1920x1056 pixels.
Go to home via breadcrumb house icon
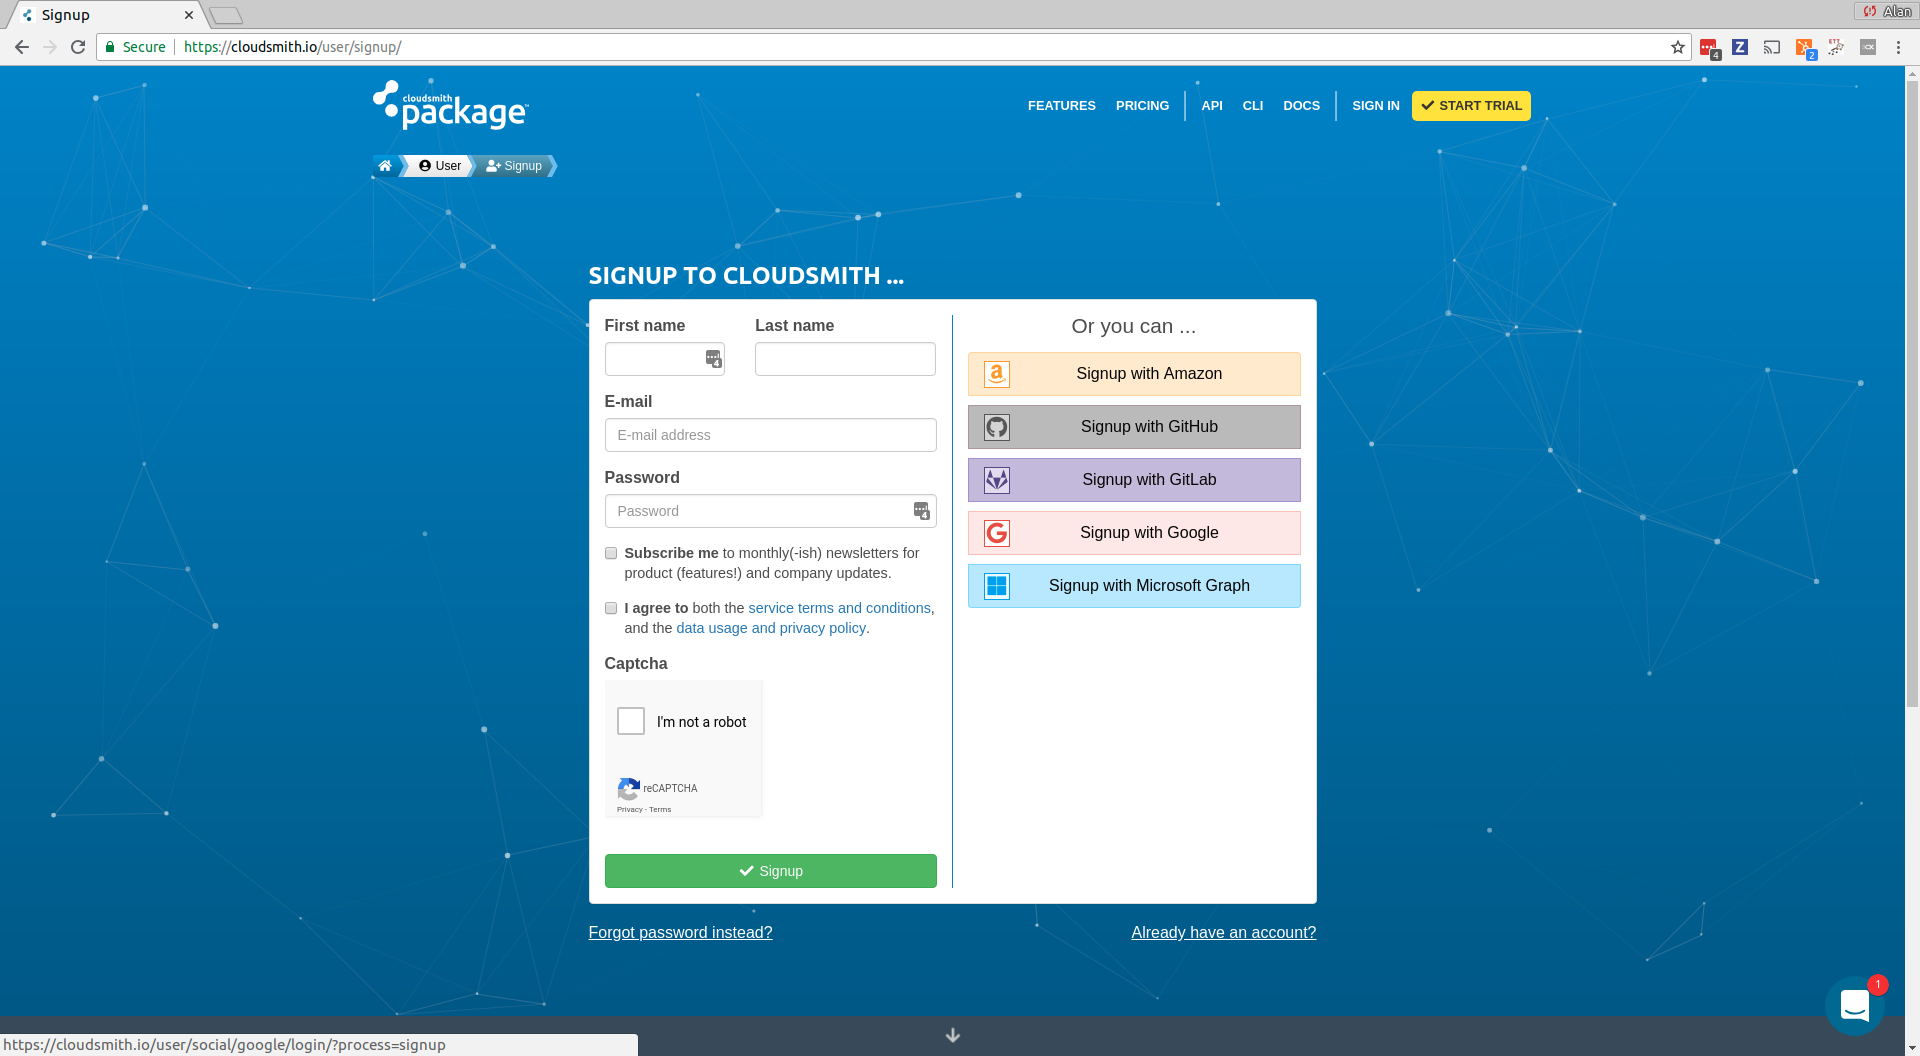(x=385, y=166)
